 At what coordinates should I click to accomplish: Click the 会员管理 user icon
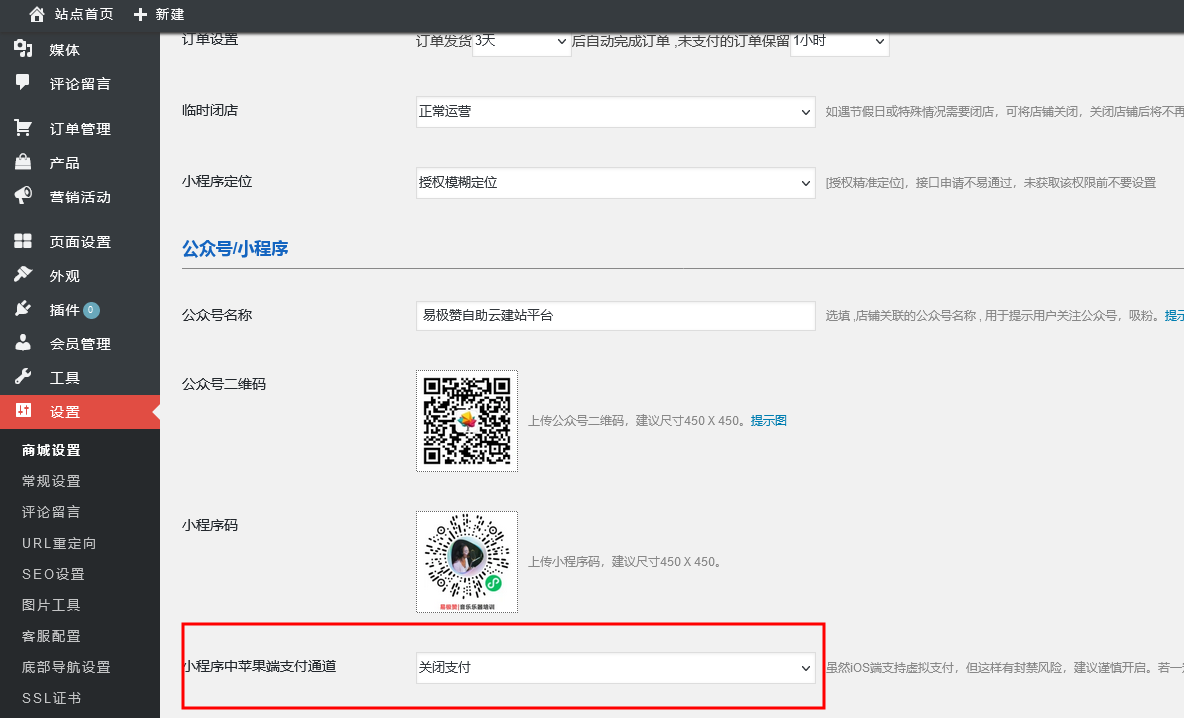23,343
